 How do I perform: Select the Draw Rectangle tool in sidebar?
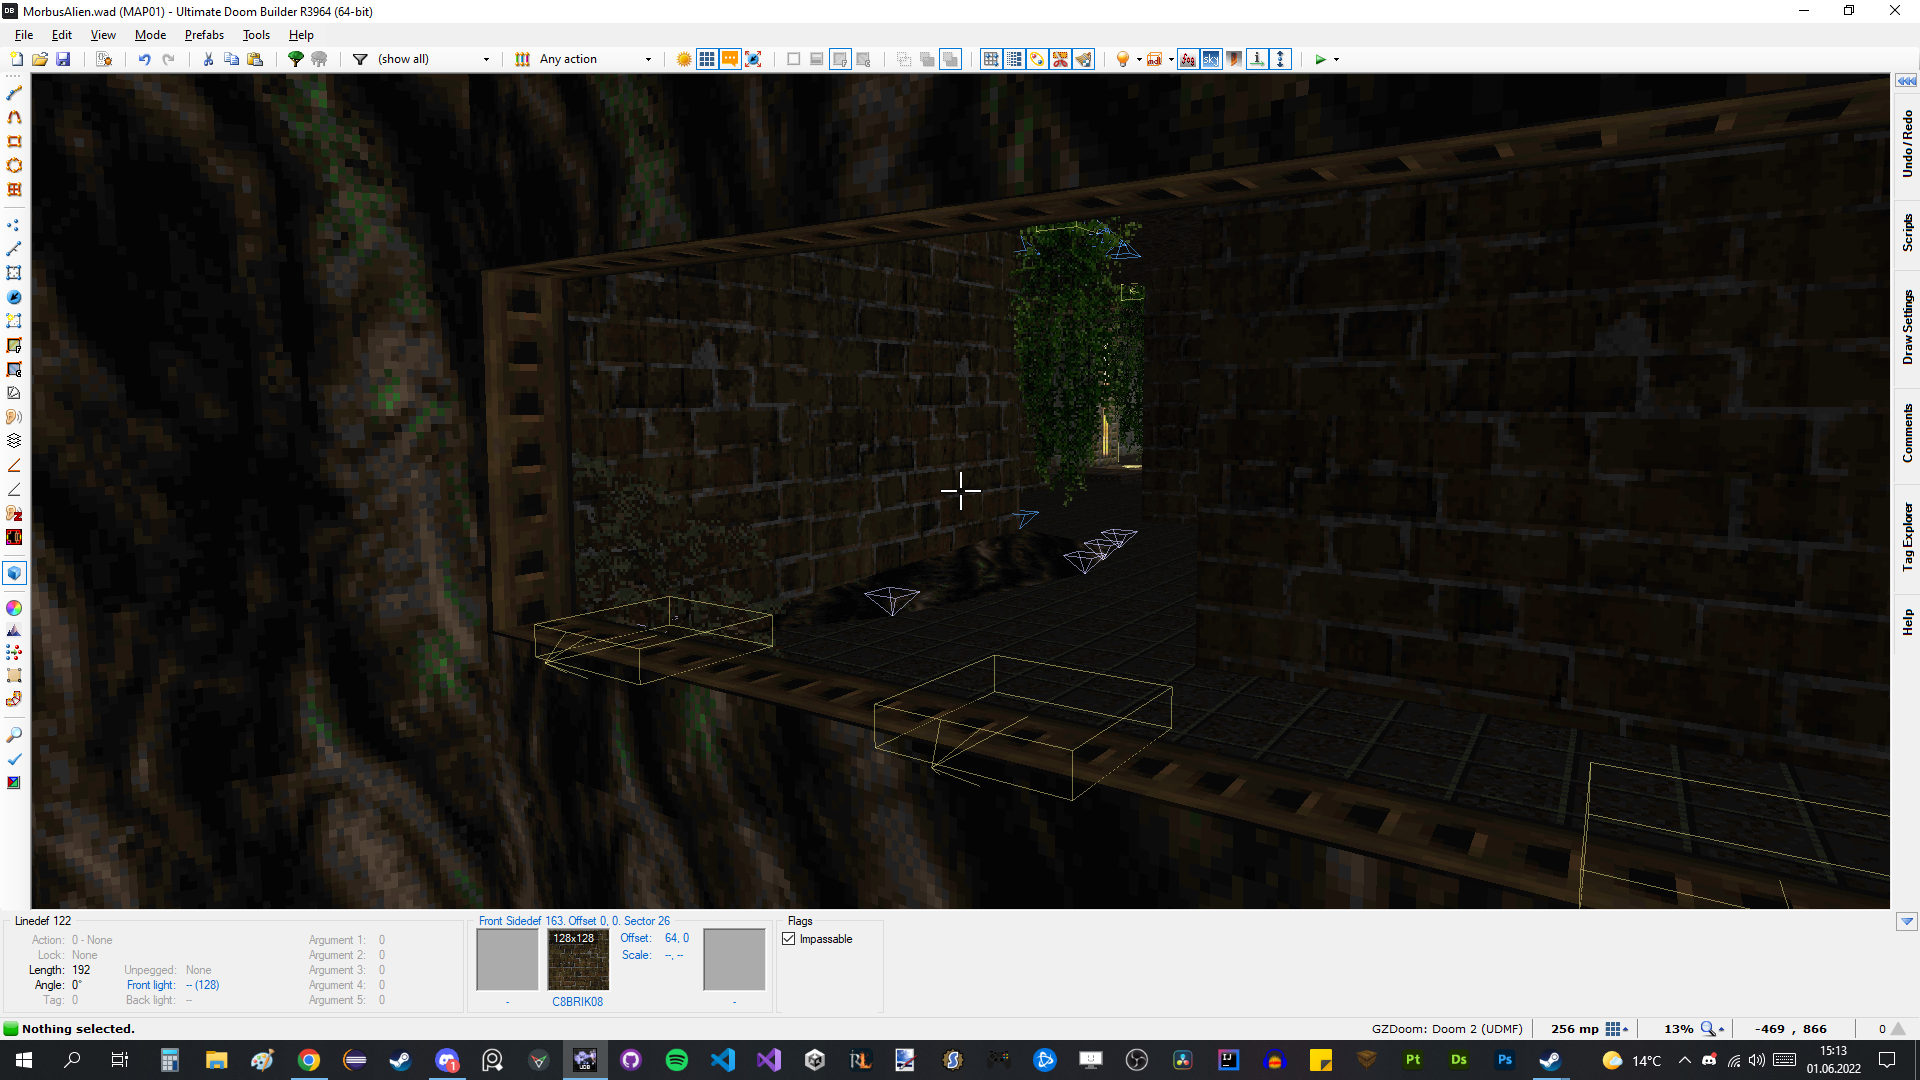14,141
